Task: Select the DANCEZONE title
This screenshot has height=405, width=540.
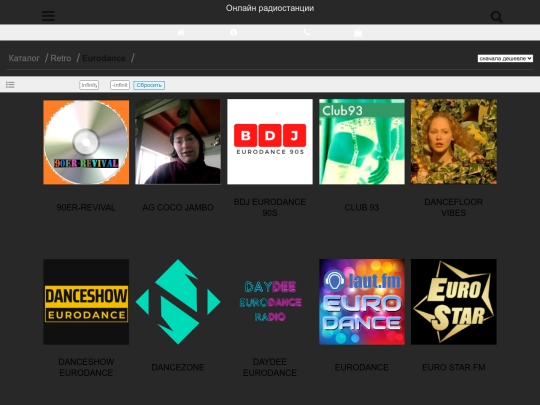Action: [x=178, y=367]
